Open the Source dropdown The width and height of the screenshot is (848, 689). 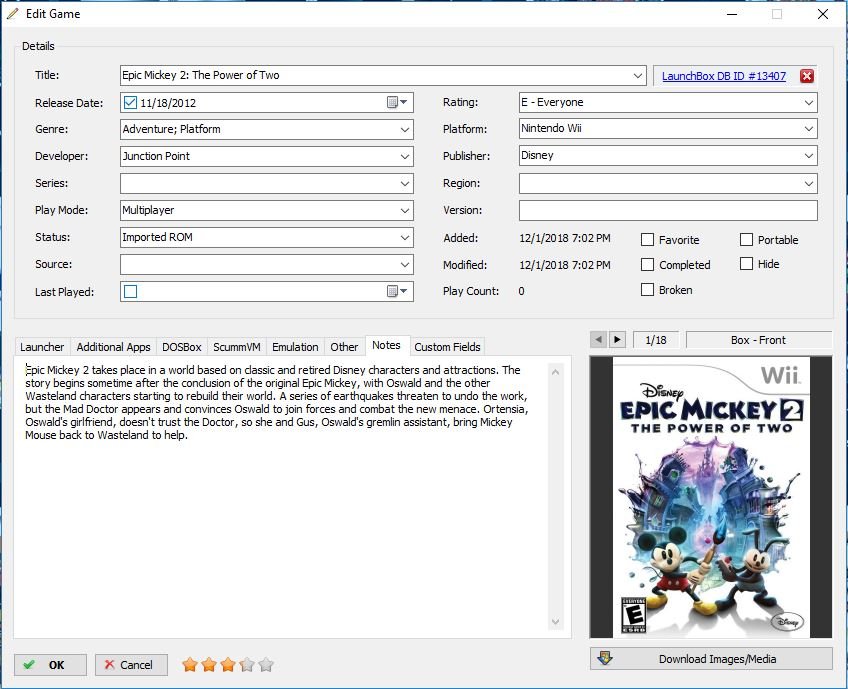405,264
